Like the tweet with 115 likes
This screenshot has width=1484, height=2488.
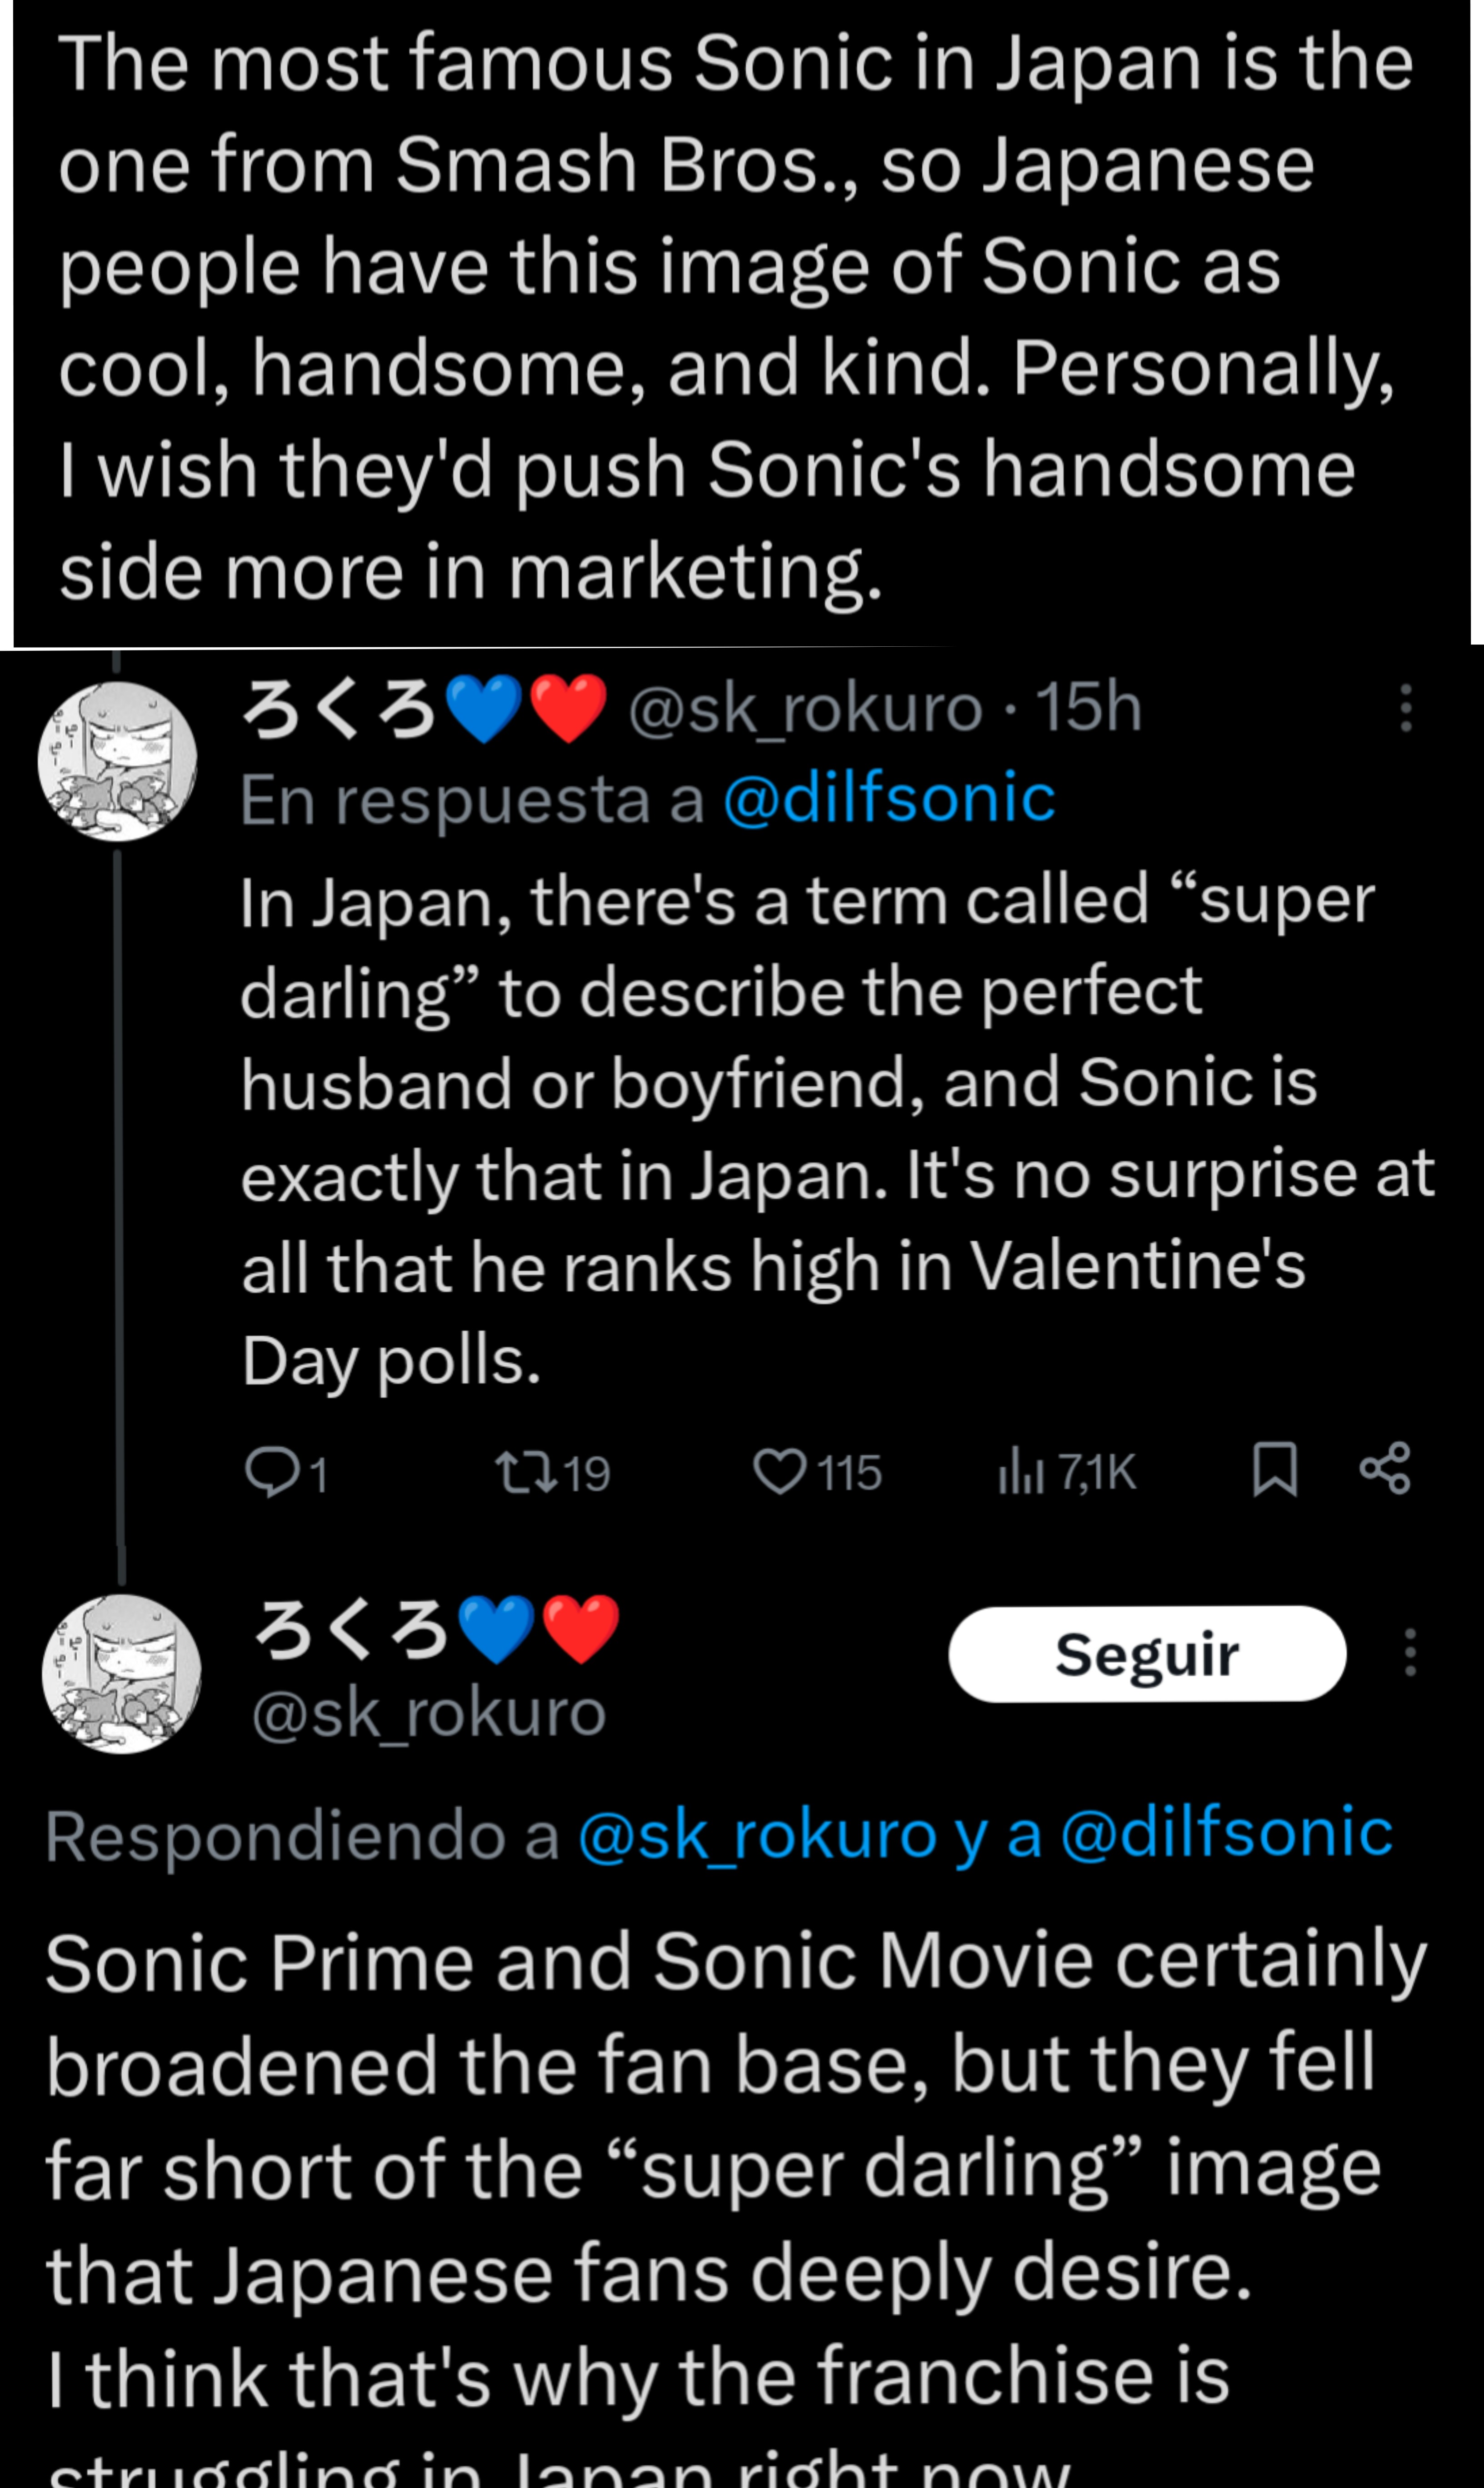779,1472
